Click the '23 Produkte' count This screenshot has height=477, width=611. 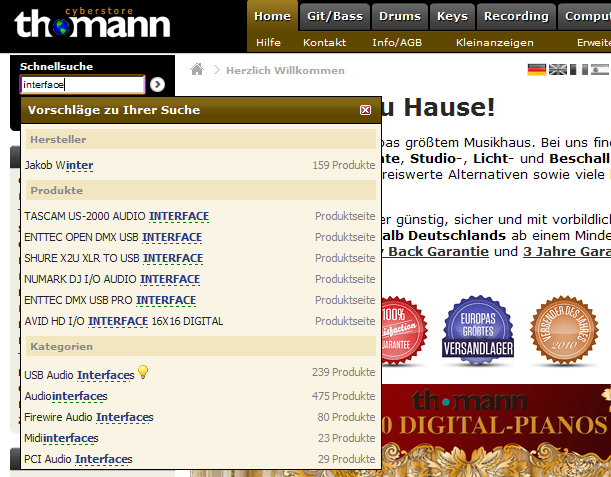pos(346,438)
